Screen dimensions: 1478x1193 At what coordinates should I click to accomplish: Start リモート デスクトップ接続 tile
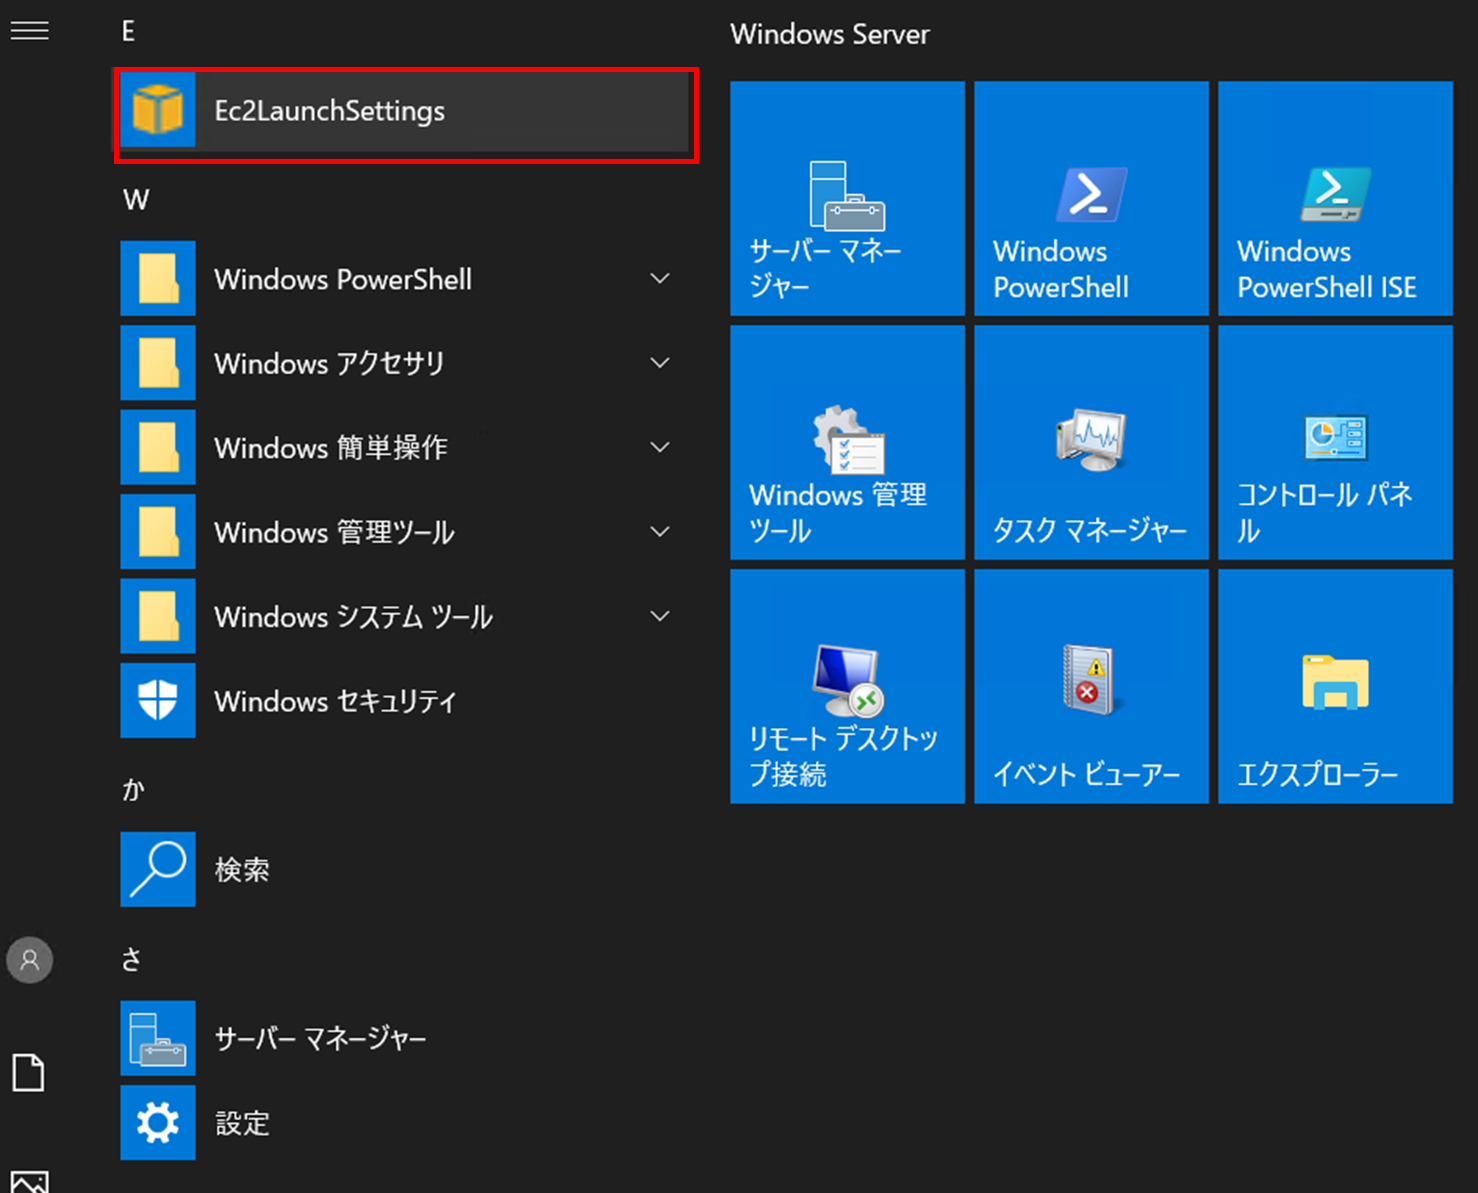tap(847, 687)
